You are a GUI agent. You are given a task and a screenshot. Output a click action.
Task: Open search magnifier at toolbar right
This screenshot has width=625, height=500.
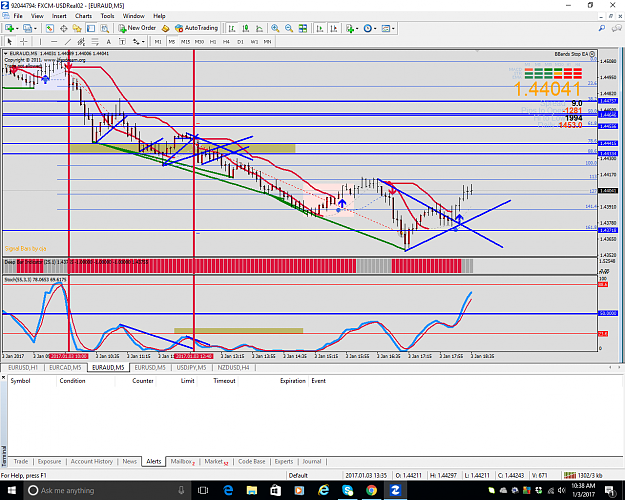602,28
